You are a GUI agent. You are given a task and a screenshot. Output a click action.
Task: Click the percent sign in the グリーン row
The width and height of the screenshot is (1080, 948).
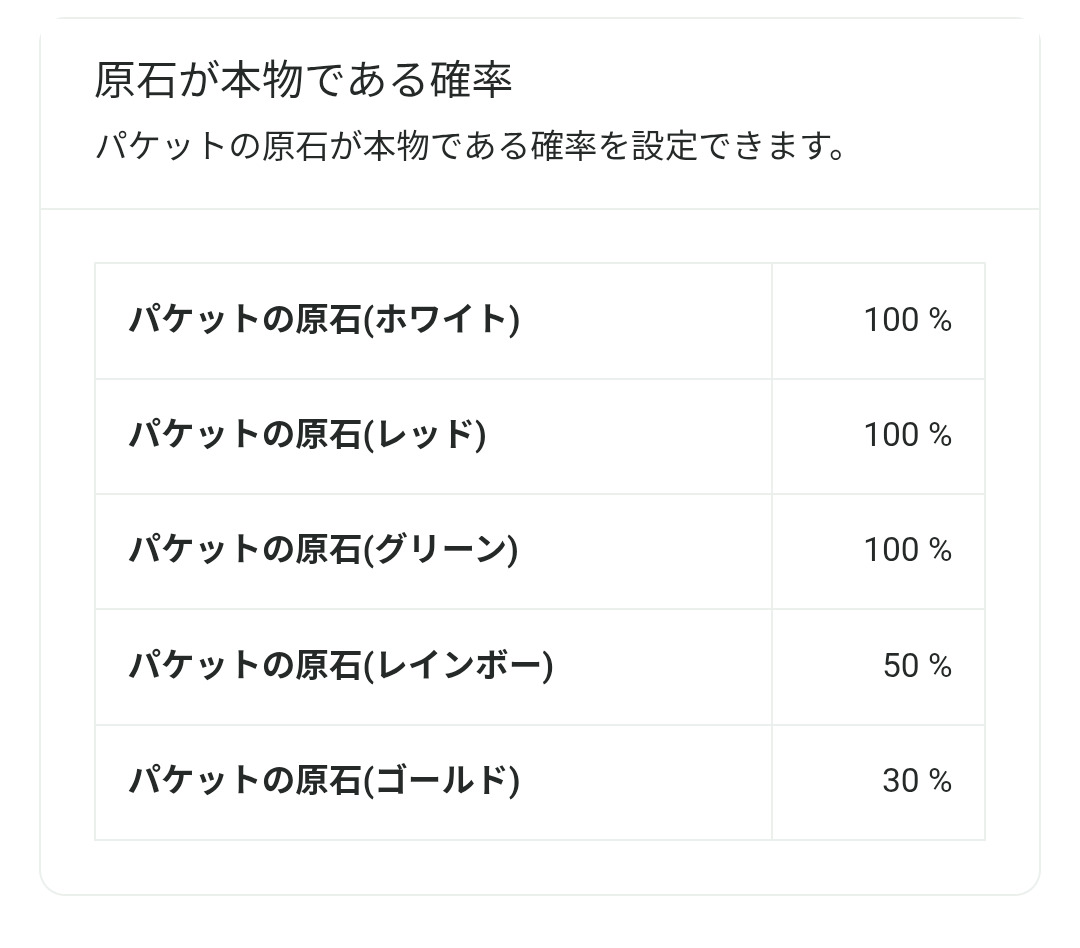(x=940, y=550)
